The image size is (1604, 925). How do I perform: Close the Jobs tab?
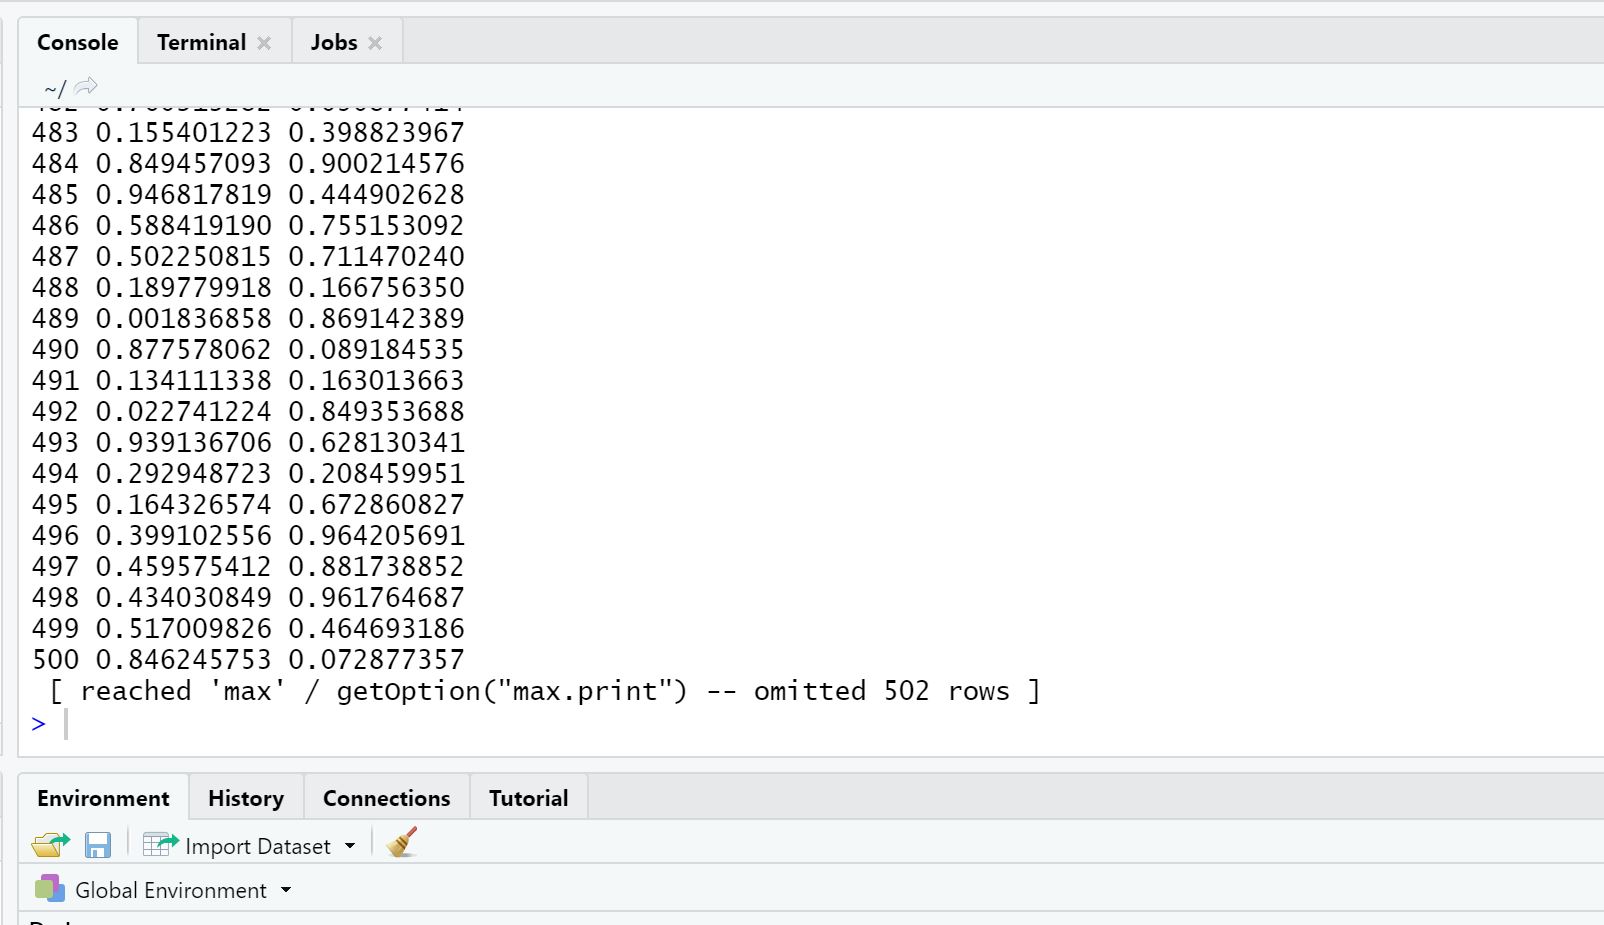click(375, 43)
